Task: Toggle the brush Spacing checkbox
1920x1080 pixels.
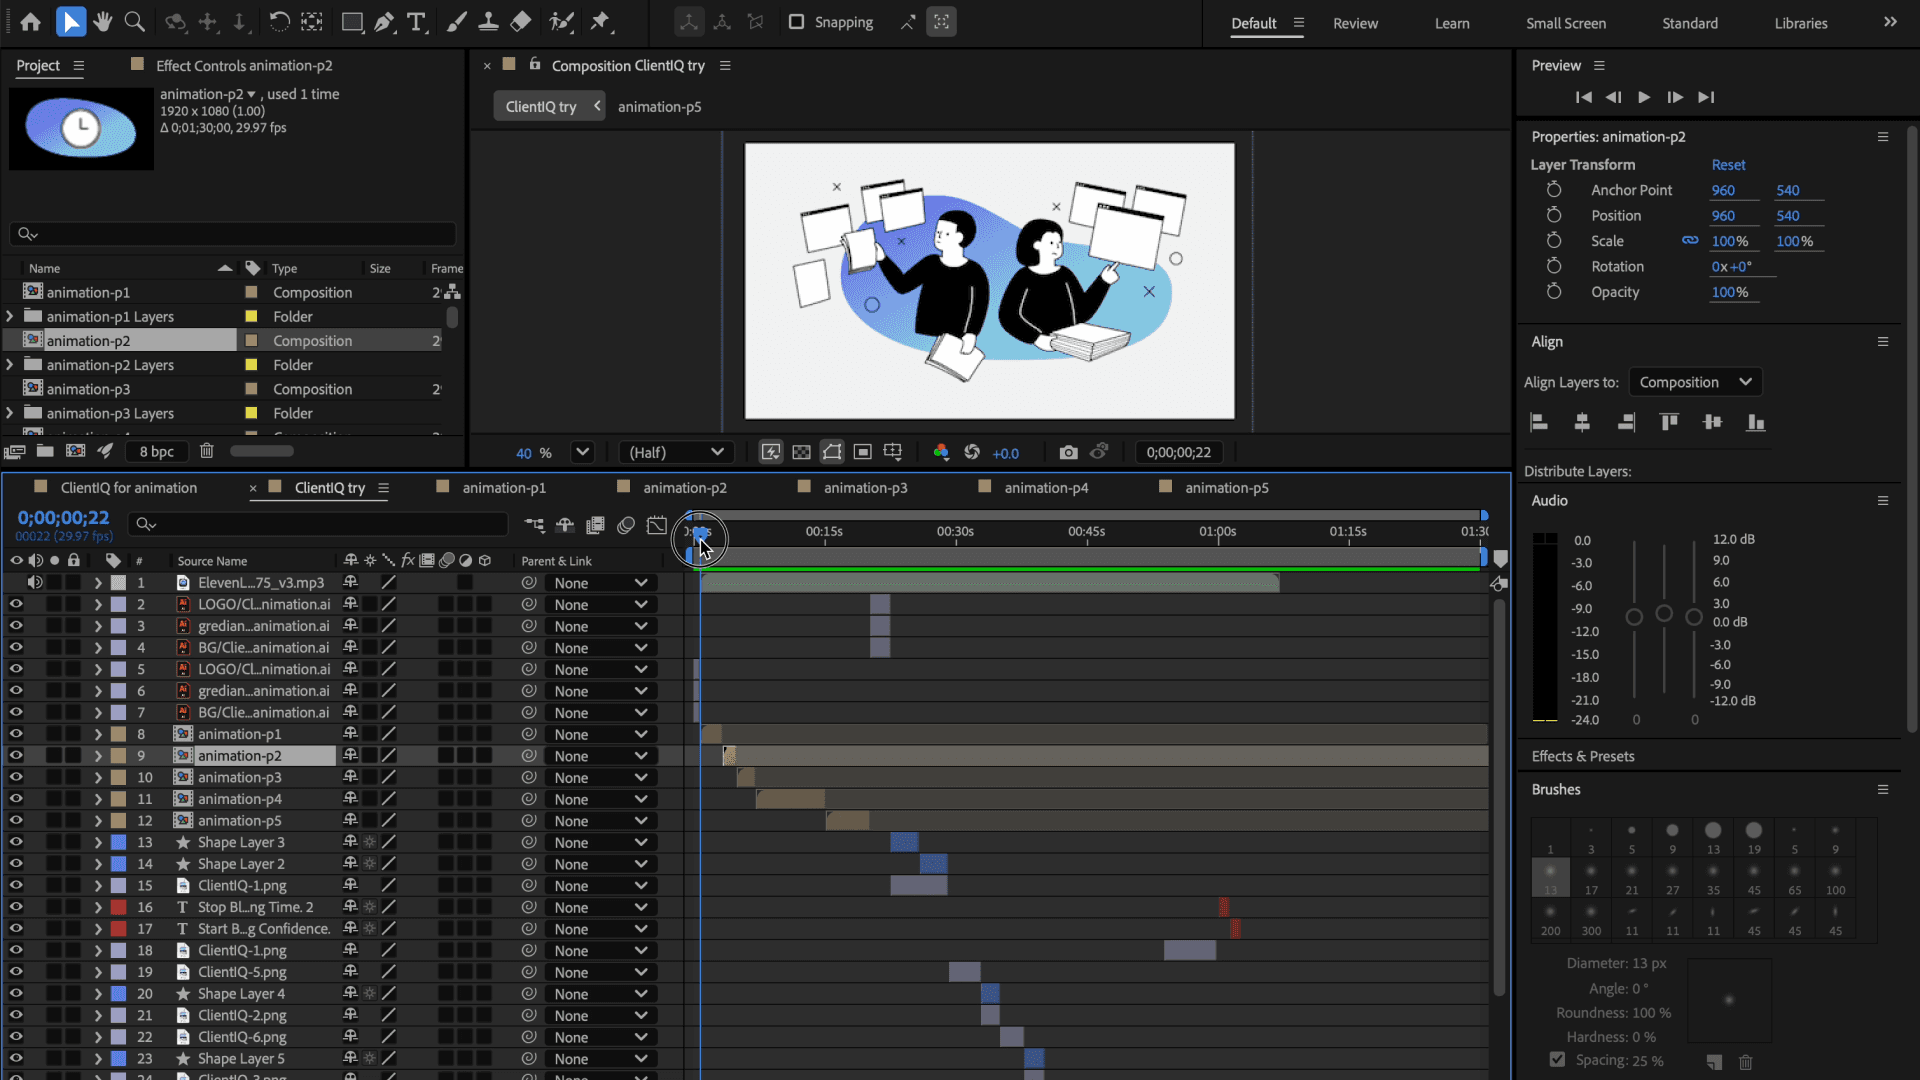Action: click(1557, 1059)
